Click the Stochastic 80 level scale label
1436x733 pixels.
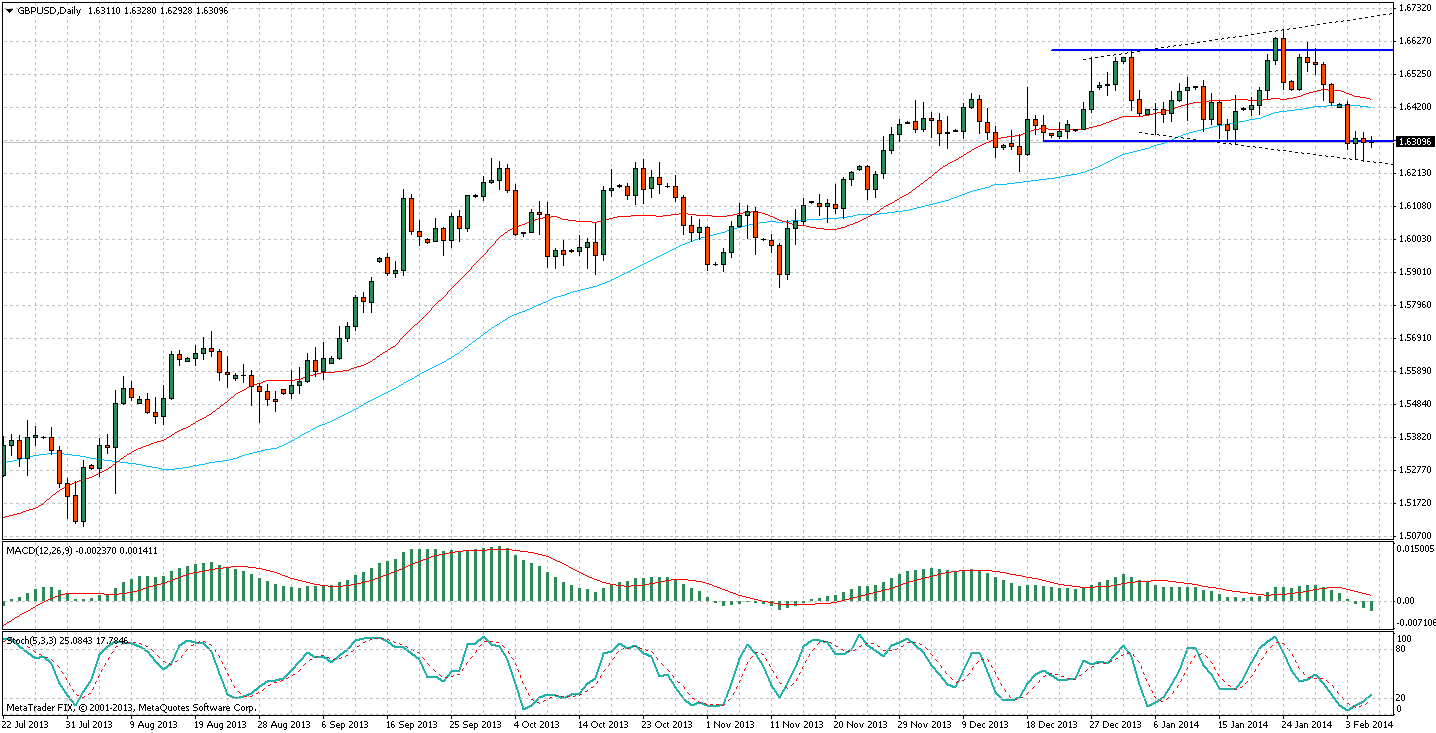pos(1403,650)
